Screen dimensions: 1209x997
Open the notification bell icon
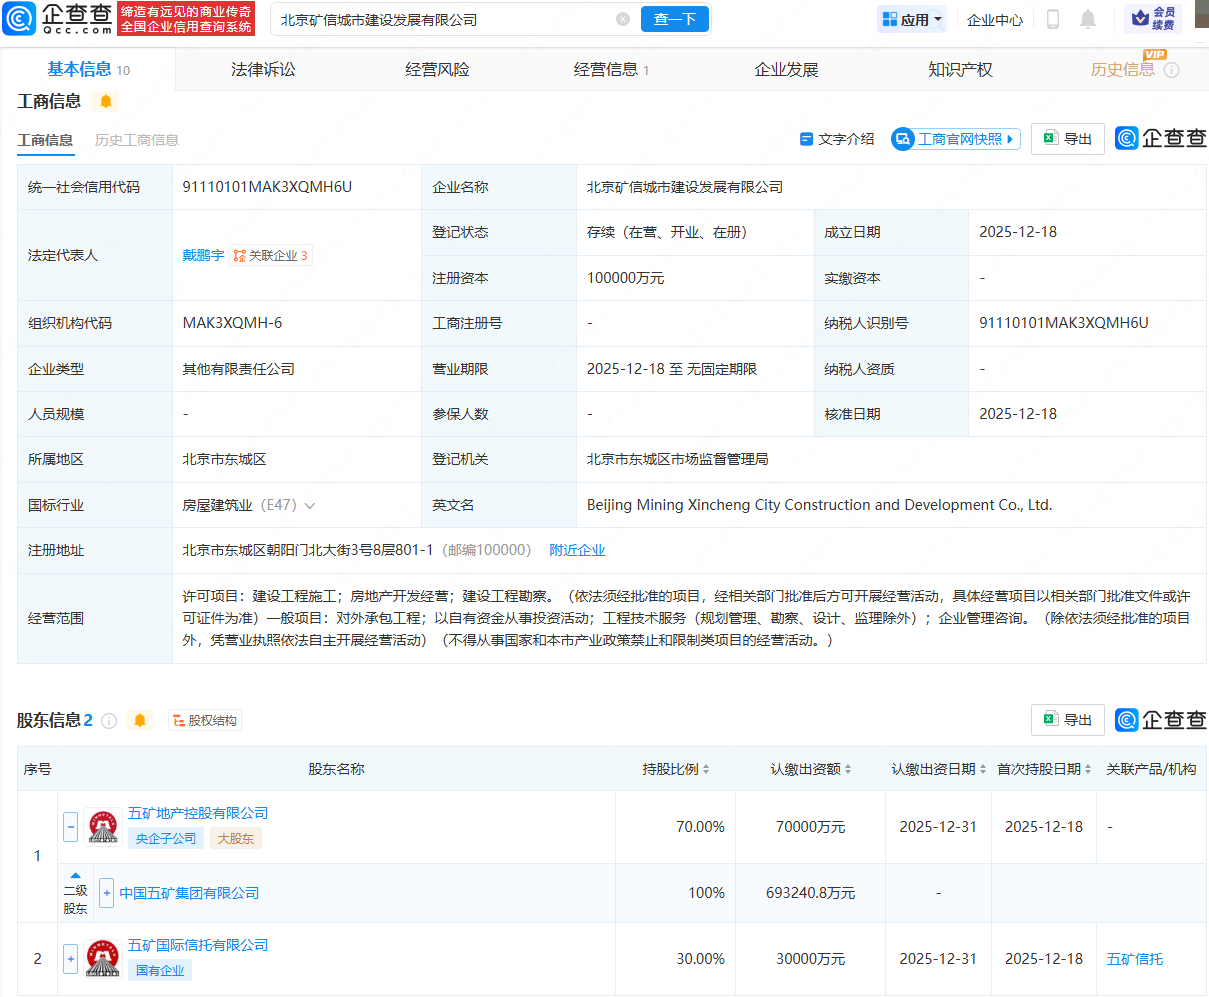click(1087, 19)
